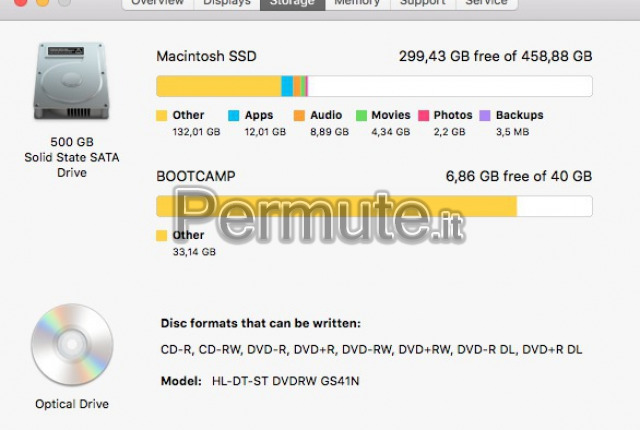Viewport: 640px width, 430px height.
Task: Click the yellow Other swatch under Macintosh SSD
Action: 162,115
